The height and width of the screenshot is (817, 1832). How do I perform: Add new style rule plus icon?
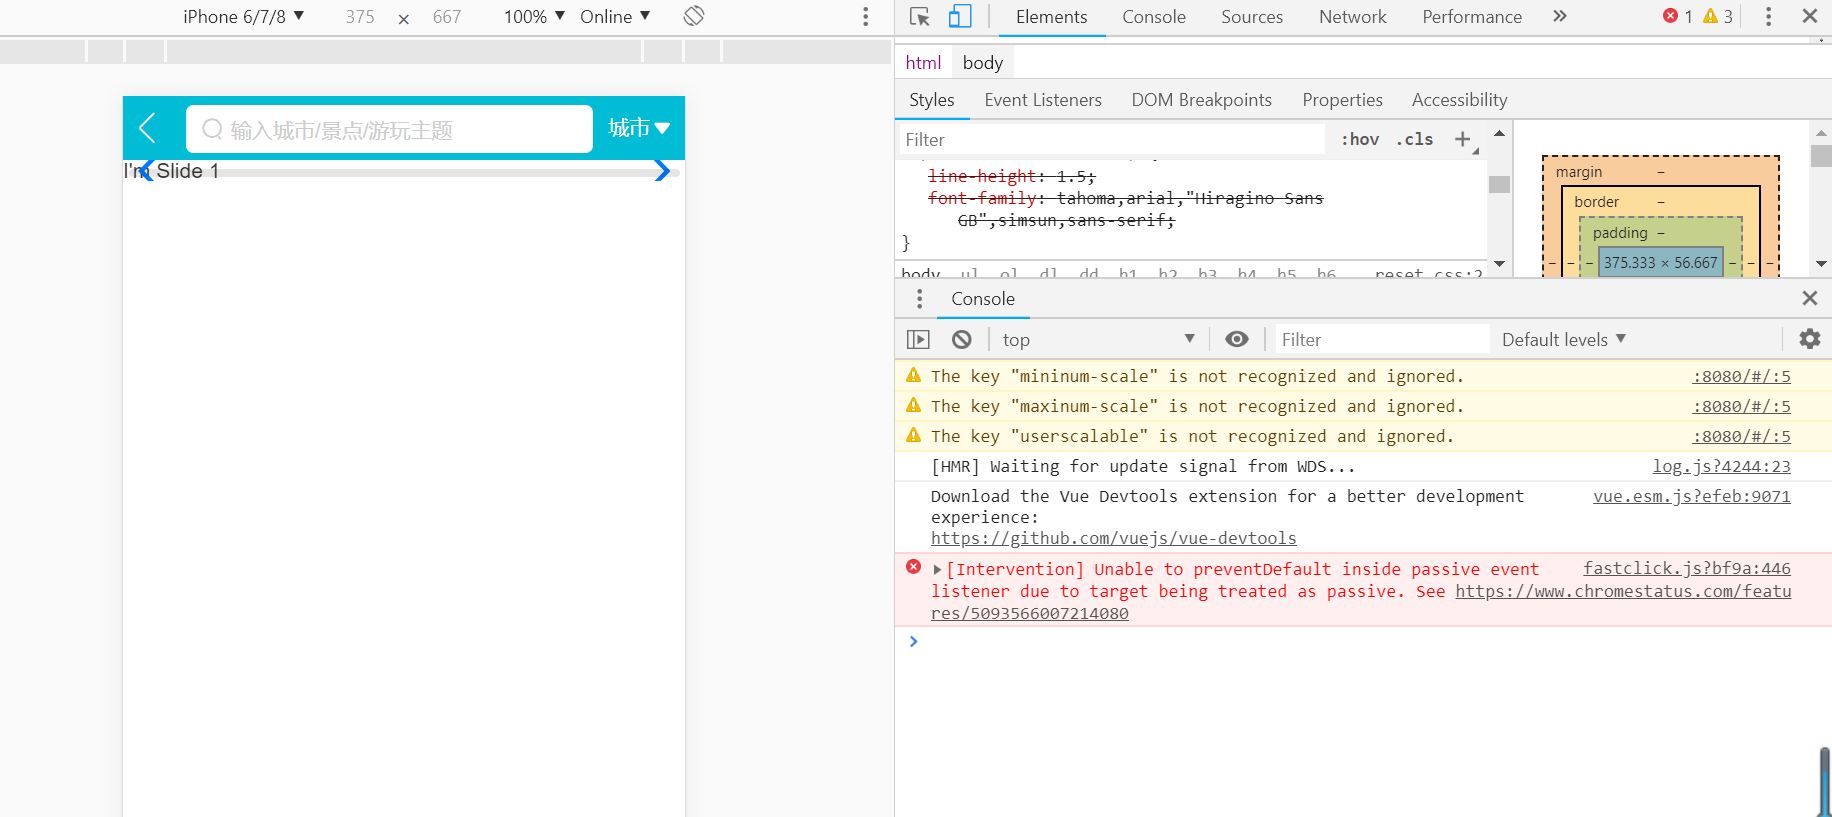click(x=1462, y=139)
